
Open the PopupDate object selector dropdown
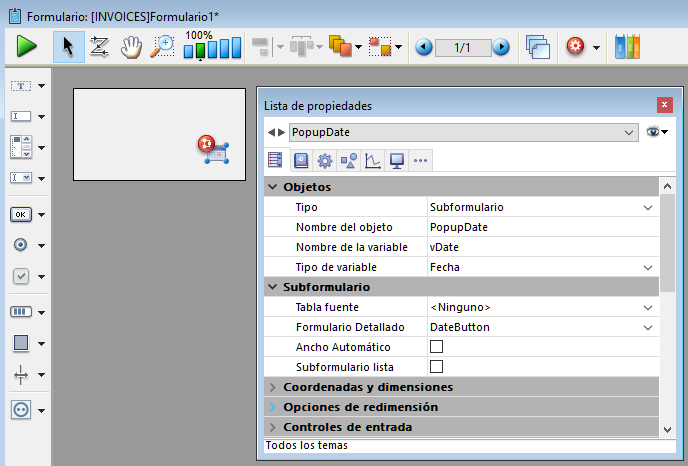pyautogui.click(x=629, y=132)
